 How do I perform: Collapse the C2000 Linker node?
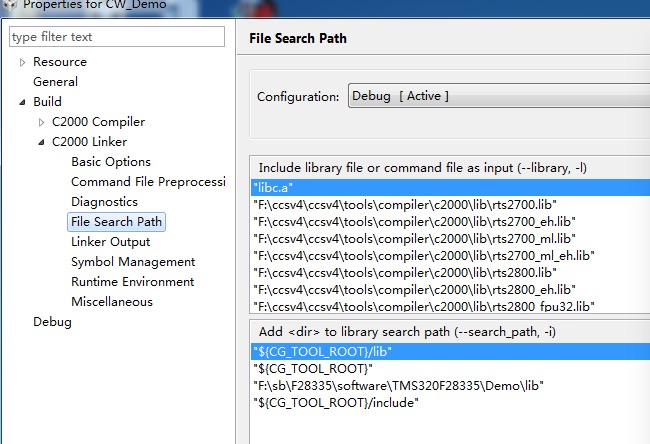[x=41, y=142]
